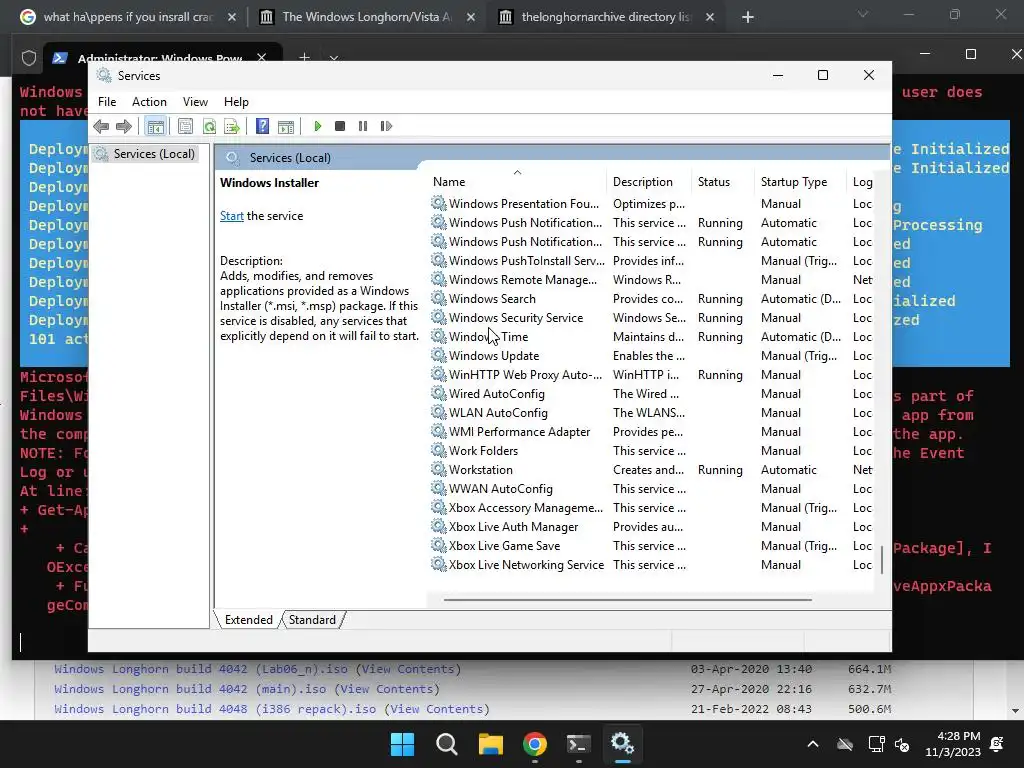1024x768 pixels.
Task: Open taskbar Search
Action: (x=447, y=744)
